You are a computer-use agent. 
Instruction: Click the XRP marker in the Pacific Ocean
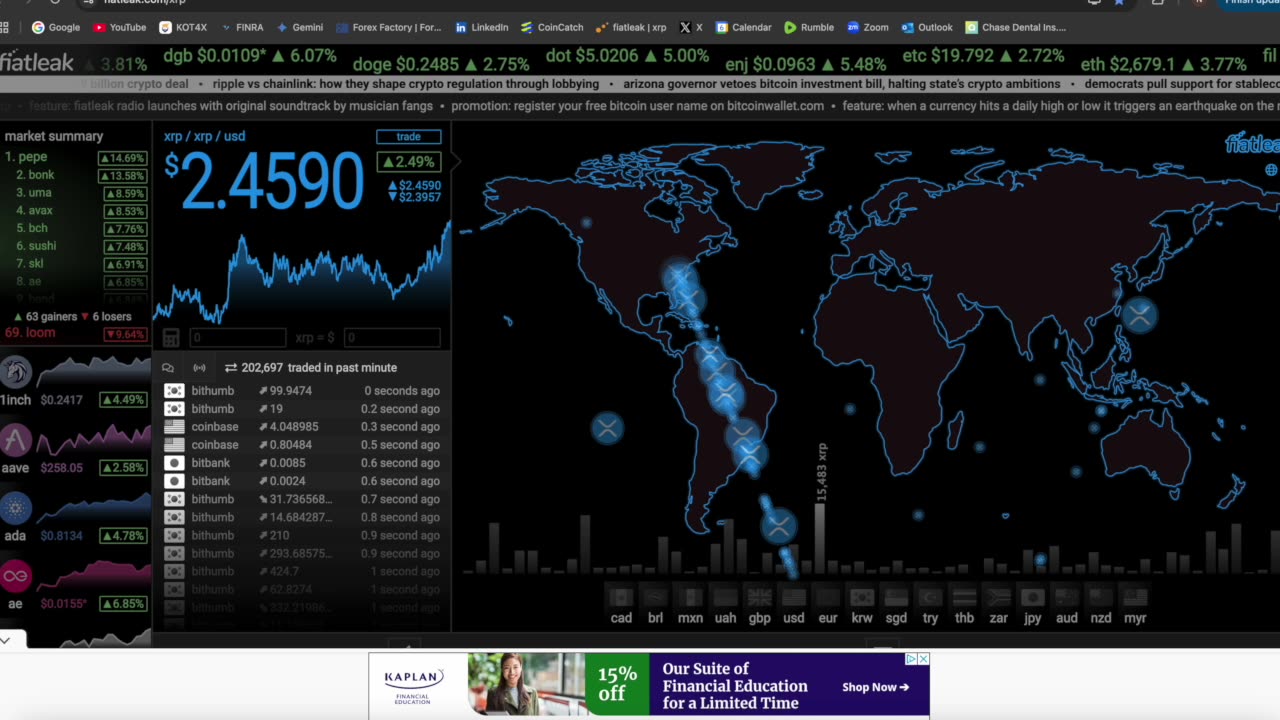607,429
